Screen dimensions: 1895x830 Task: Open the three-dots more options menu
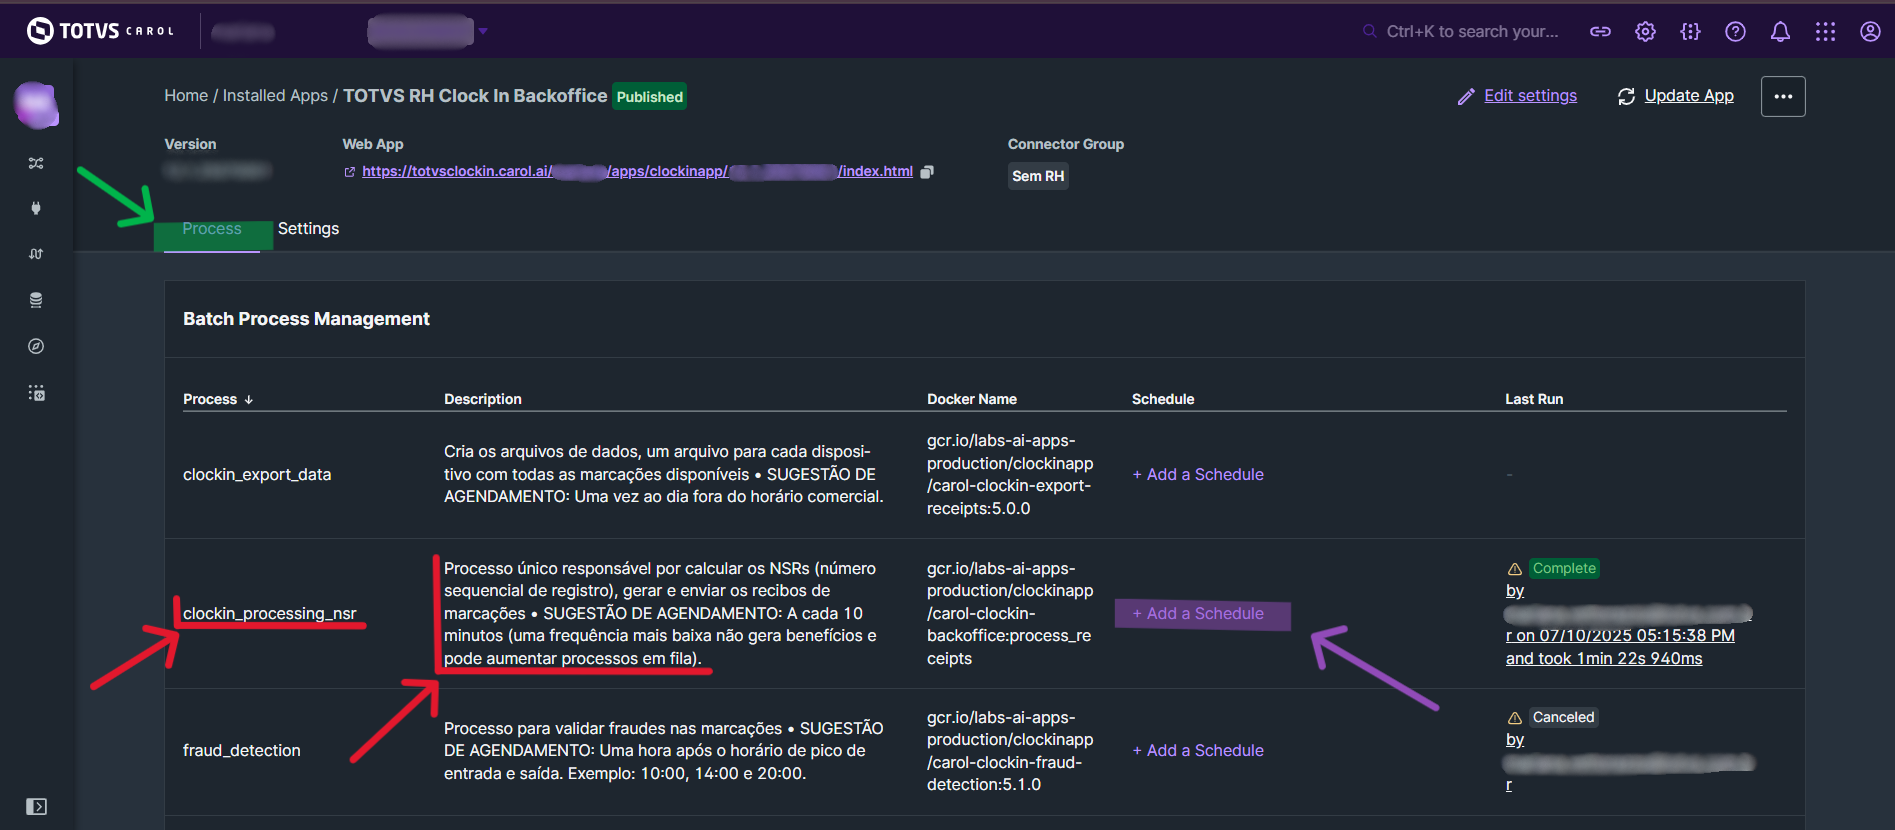1783,96
